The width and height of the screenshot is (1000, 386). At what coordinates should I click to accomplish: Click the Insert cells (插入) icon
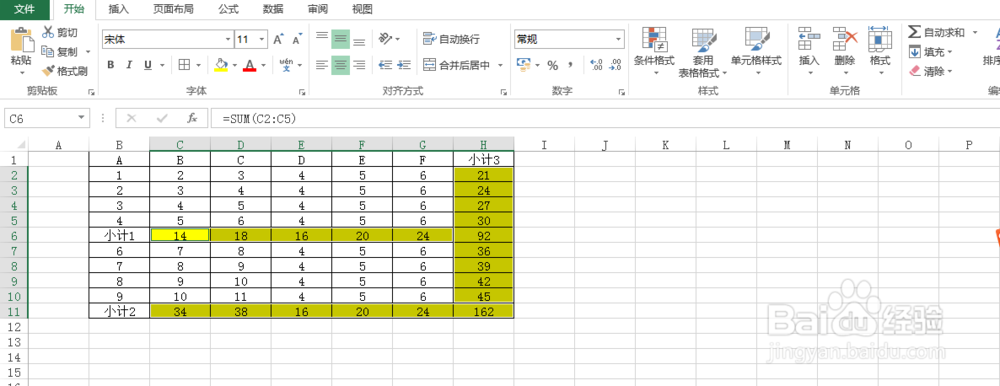pyautogui.click(x=809, y=40)
